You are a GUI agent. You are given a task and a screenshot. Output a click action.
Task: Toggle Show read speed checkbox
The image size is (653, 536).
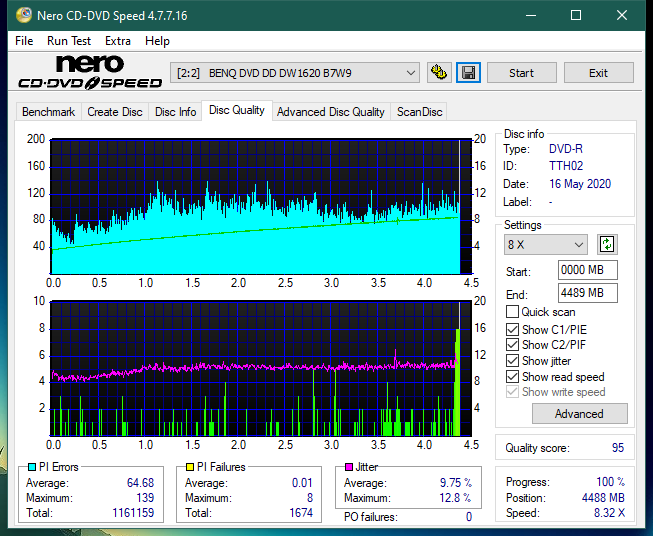tap(512, 376)
